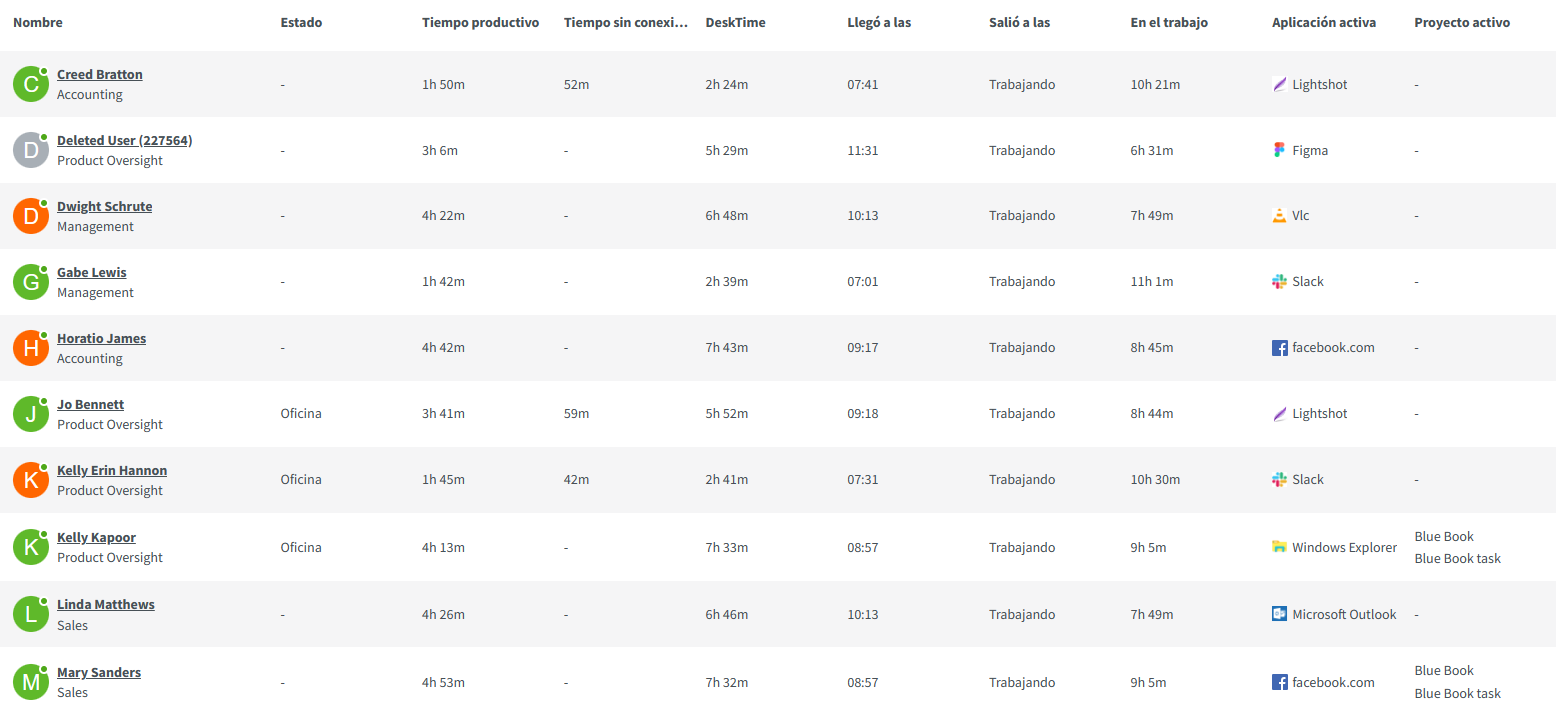Click the Microsoft Outlook icon
Image resolution: width=1556 pixels, height=709 pixels.
coord(1279,614)
